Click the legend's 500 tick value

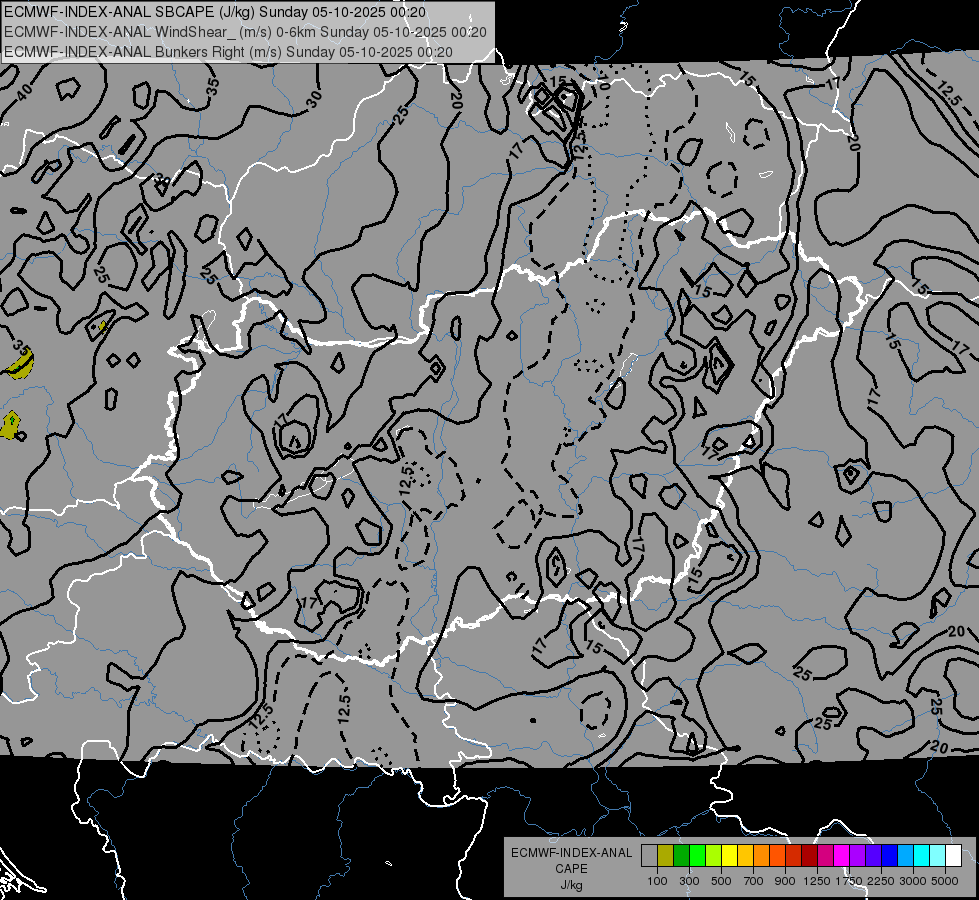[721, 881]
